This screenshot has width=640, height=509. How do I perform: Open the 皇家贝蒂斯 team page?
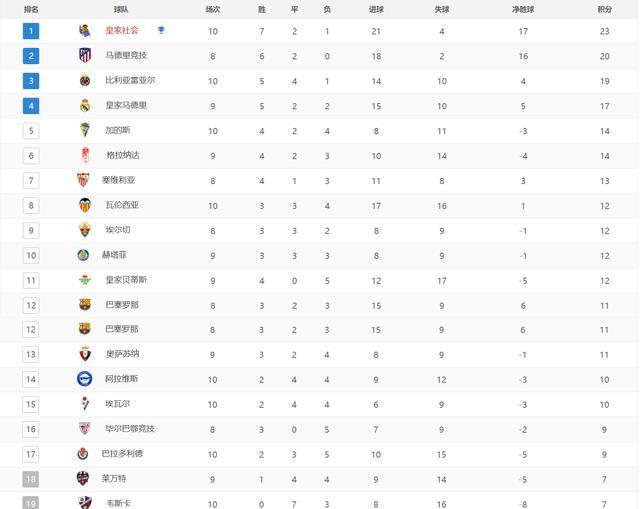(x=125, y=279)
